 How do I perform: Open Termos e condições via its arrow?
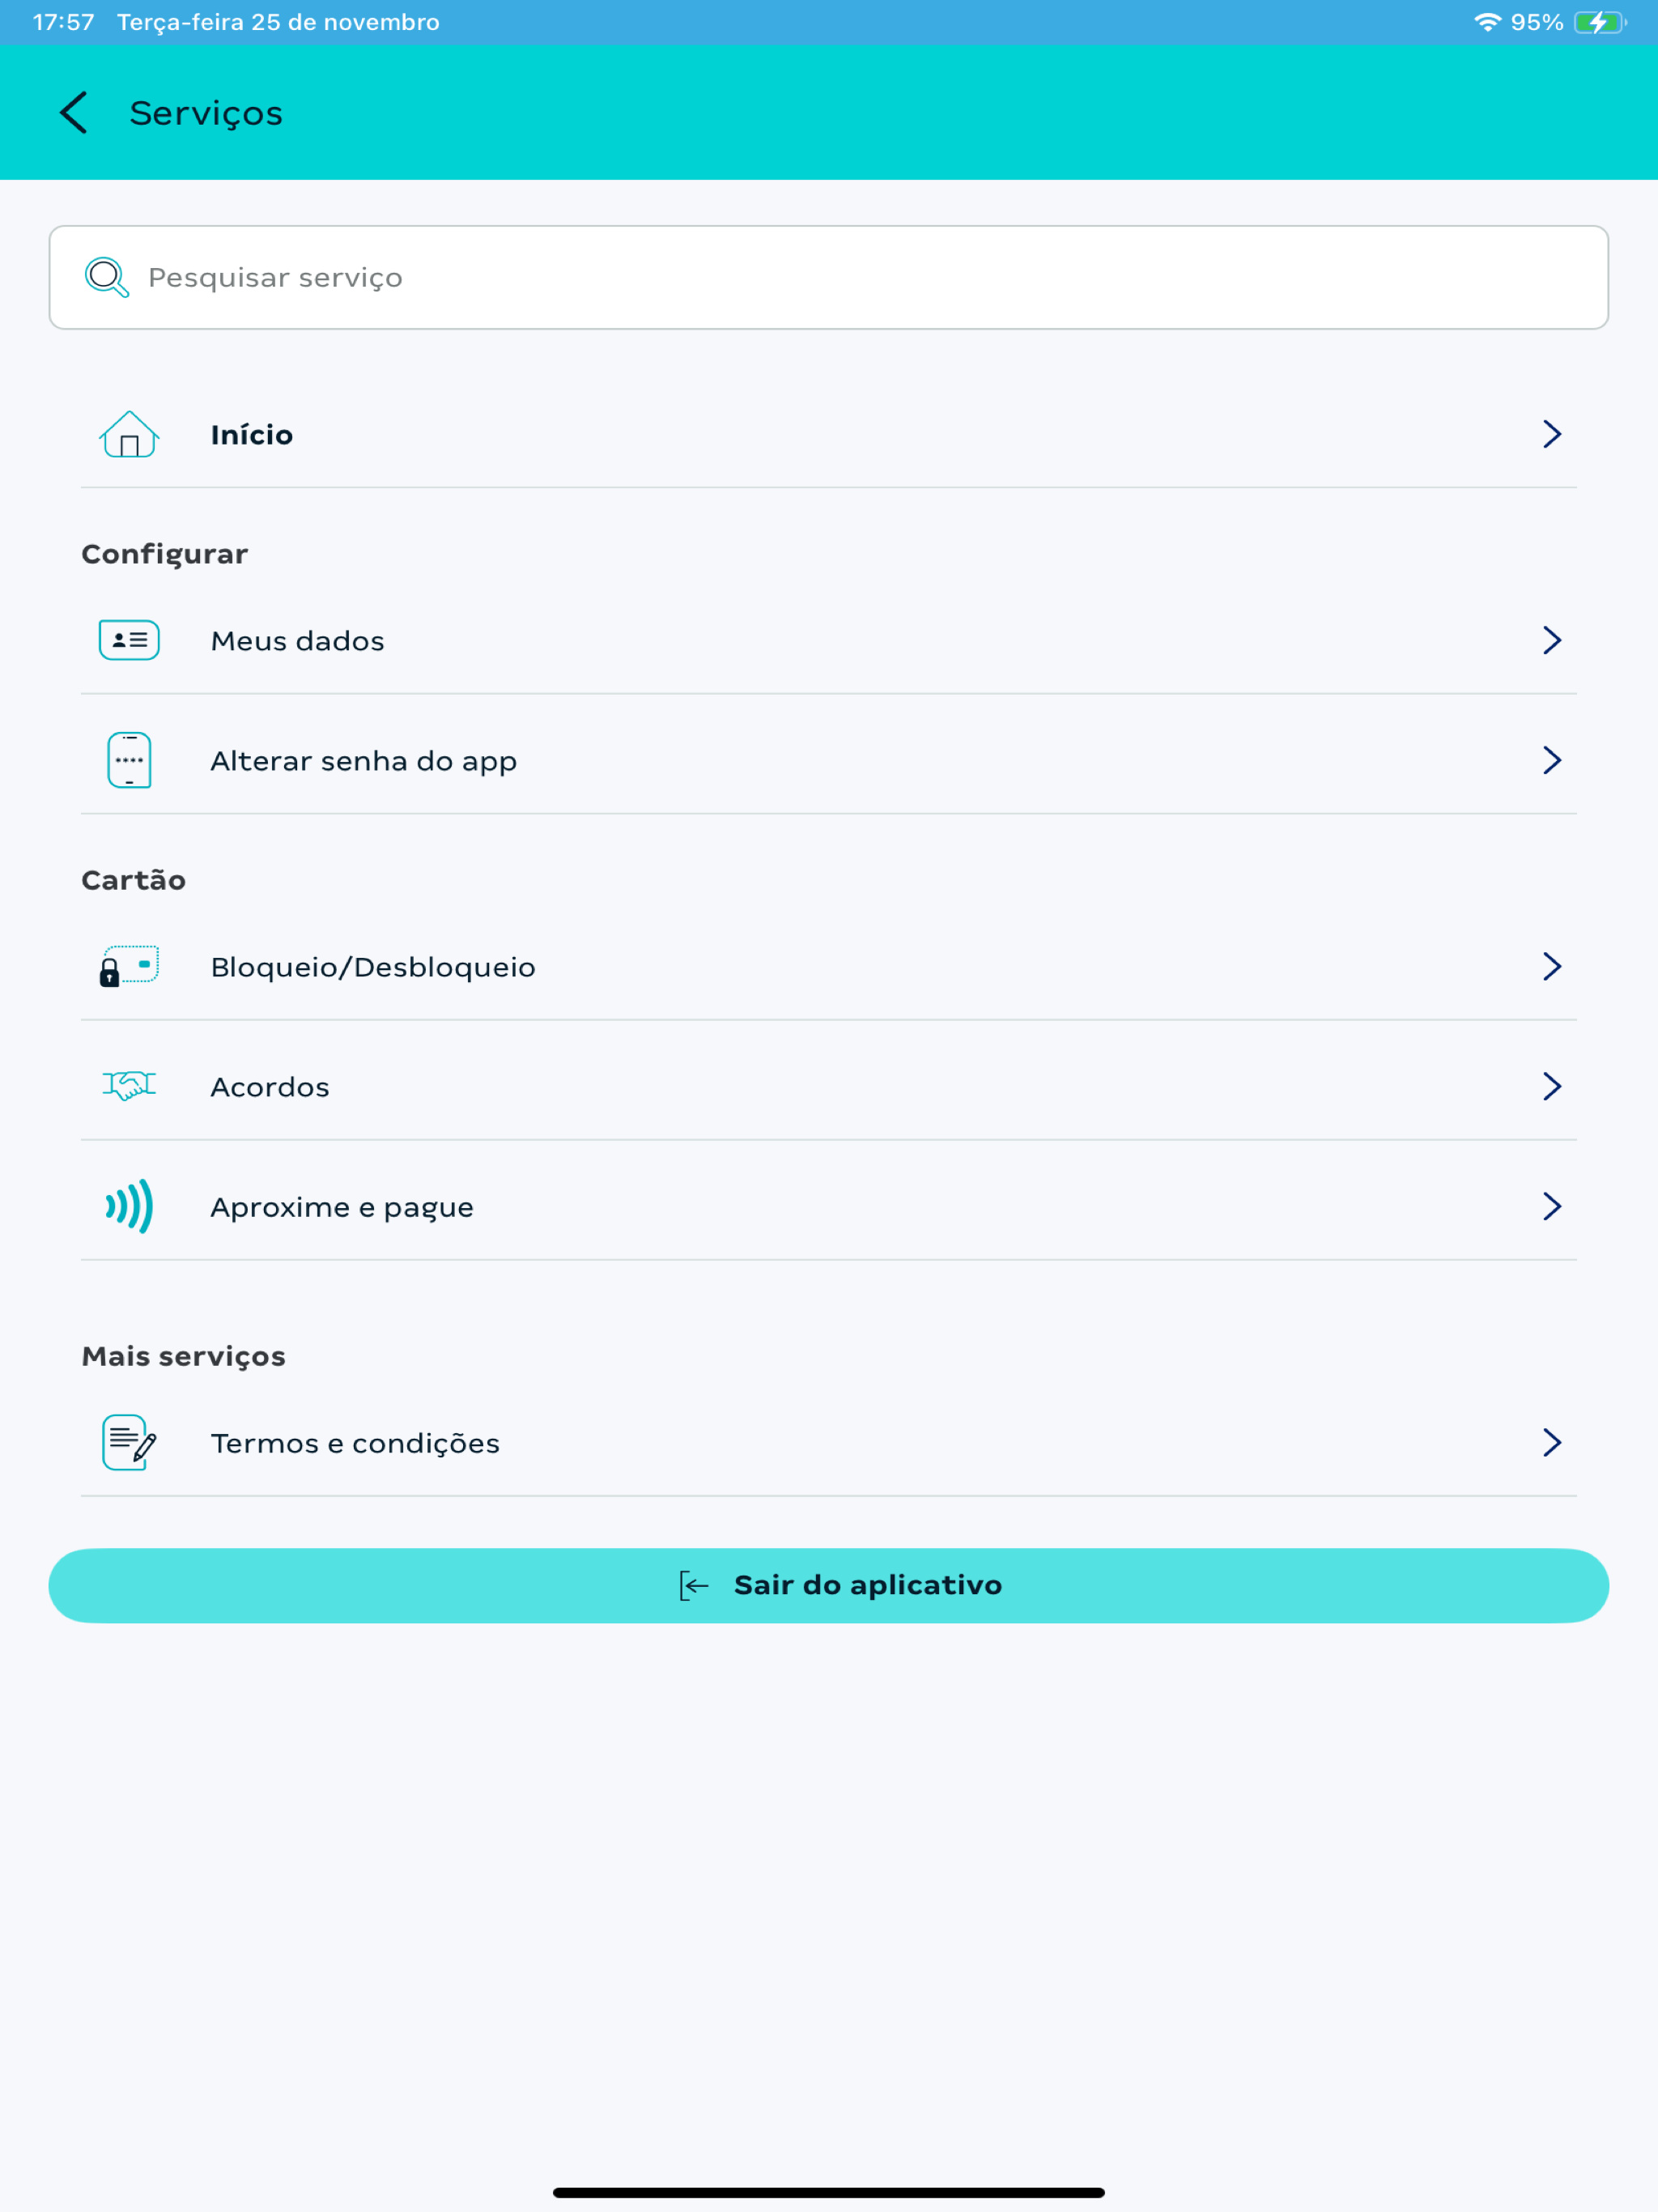(1552, 1442)
